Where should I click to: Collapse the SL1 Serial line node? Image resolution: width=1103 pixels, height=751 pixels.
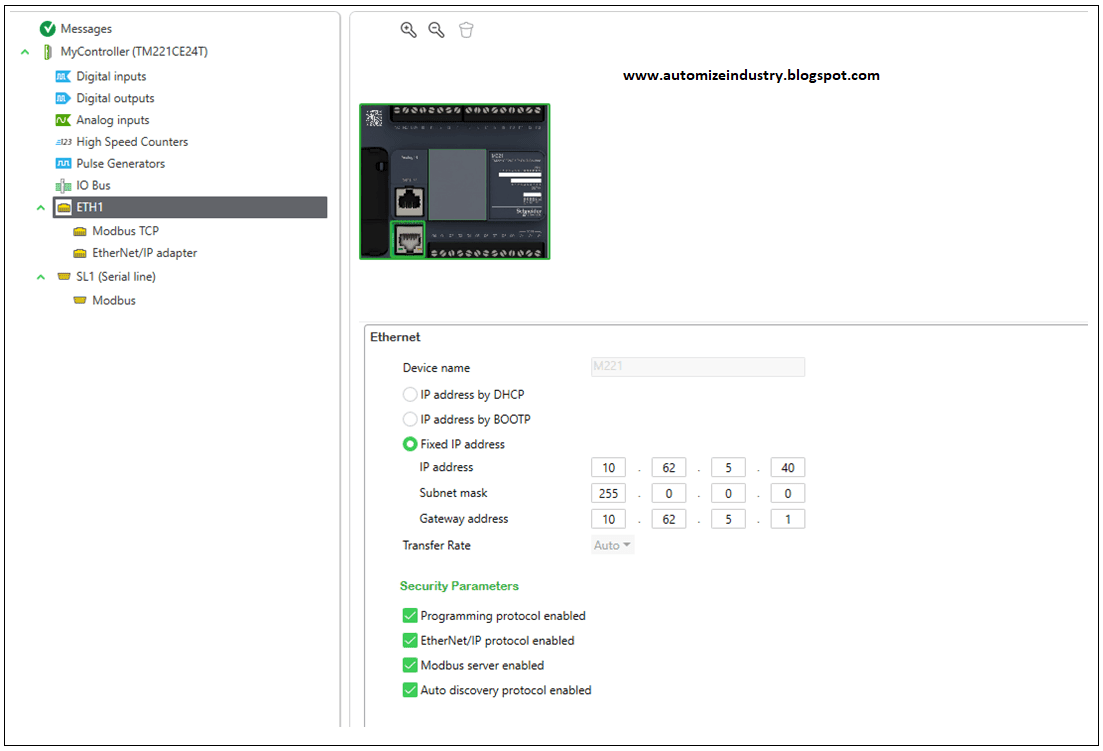41,277
